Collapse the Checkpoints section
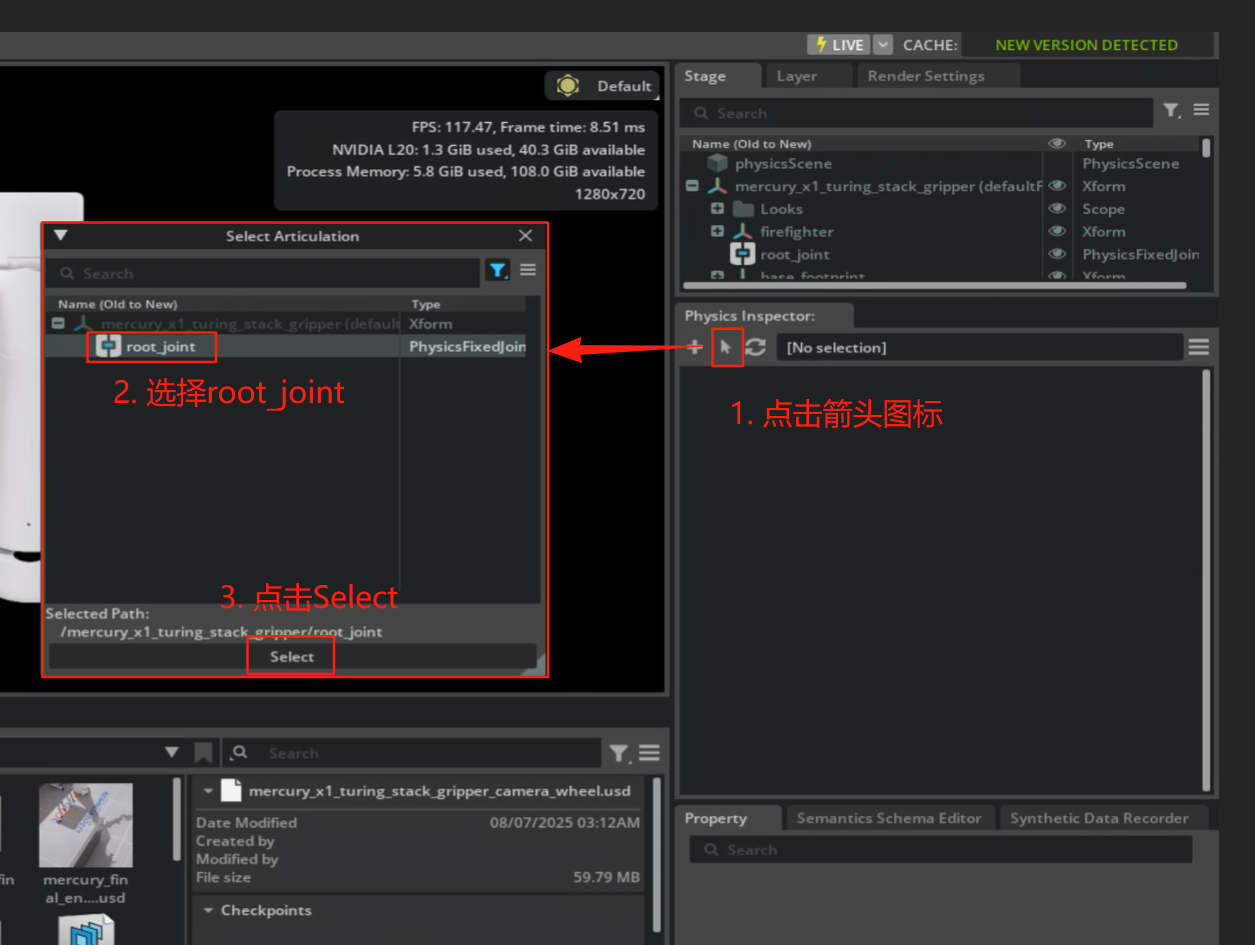1255x945 pixels. pos(208,910)
